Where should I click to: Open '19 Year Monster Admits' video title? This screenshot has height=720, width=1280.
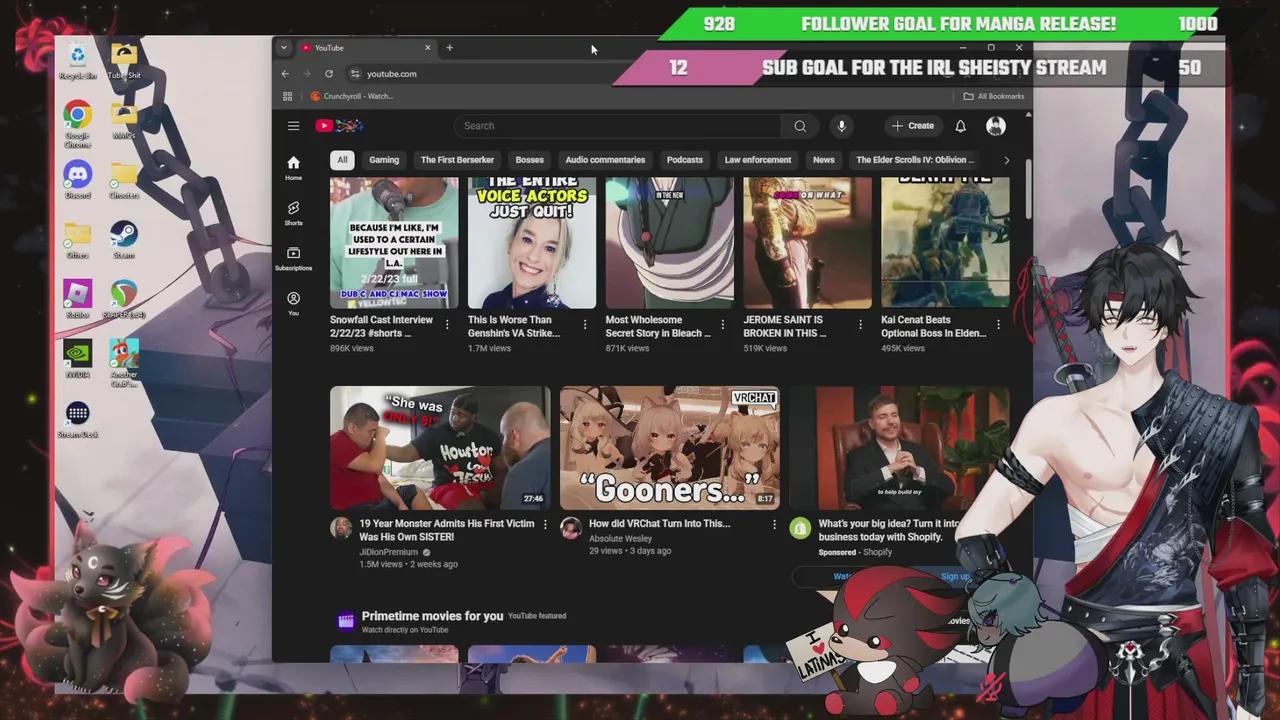[x=446, y=530]
